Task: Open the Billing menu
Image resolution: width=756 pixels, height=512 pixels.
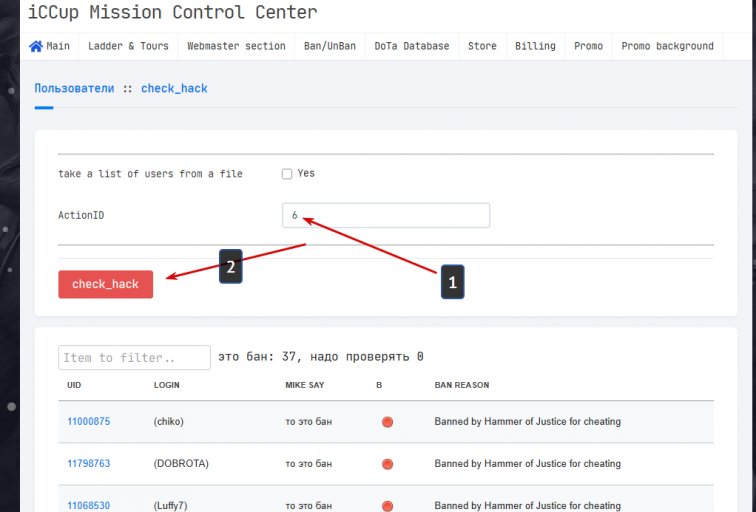Action: [x=535, y=46]
